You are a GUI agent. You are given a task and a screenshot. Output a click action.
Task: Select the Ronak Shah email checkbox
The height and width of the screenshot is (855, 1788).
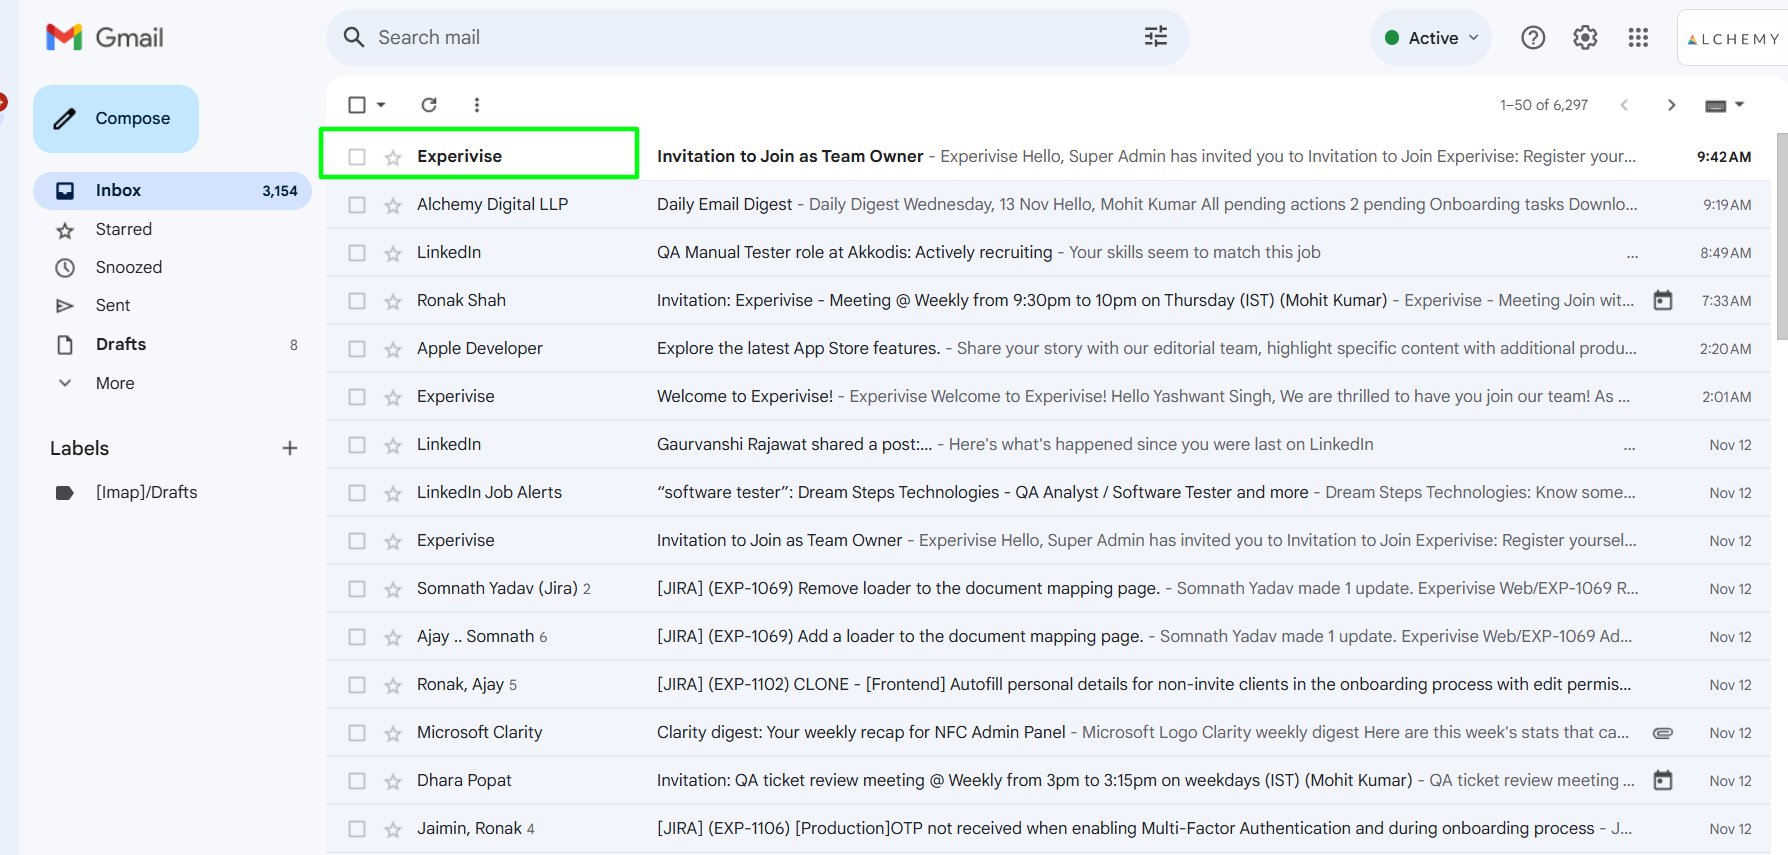(x=357, y=301)
